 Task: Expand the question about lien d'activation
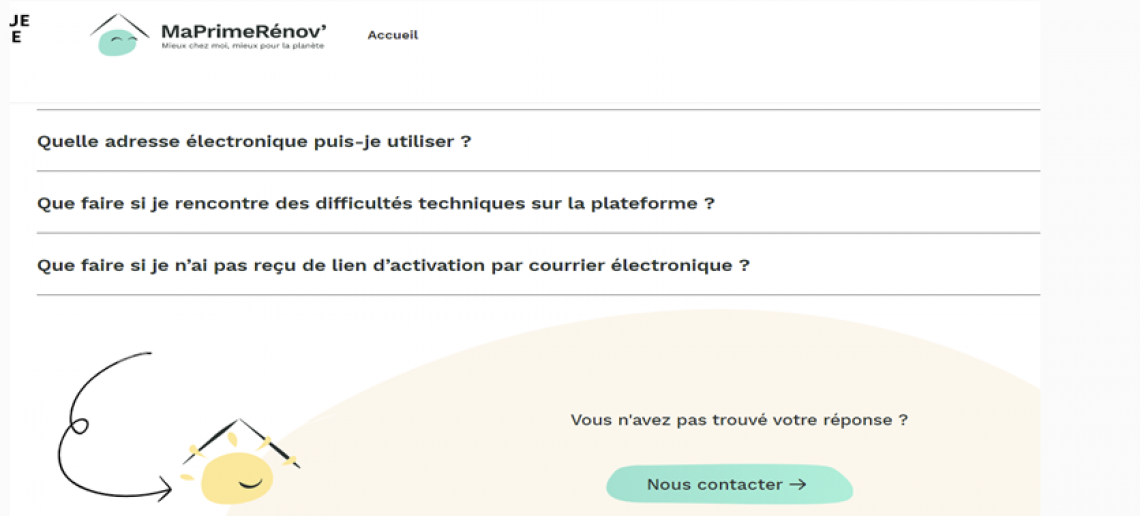(x=393, y=265)
